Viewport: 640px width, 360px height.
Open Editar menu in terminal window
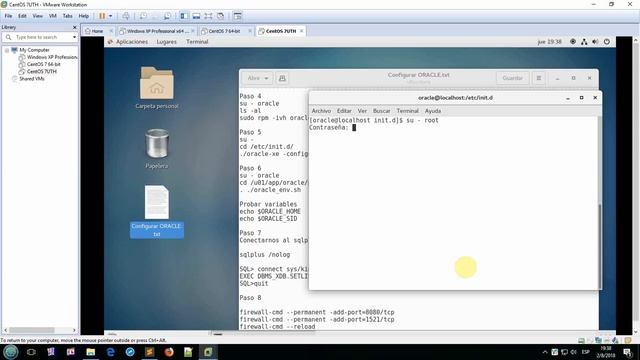pos(344,111)
